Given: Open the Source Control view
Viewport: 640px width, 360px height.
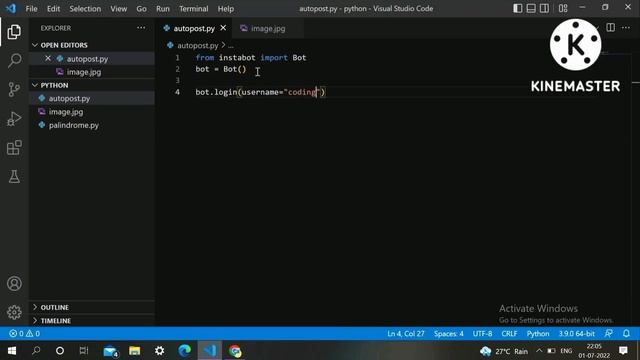Looking at the screenshot, I should (x=14, y=89).
